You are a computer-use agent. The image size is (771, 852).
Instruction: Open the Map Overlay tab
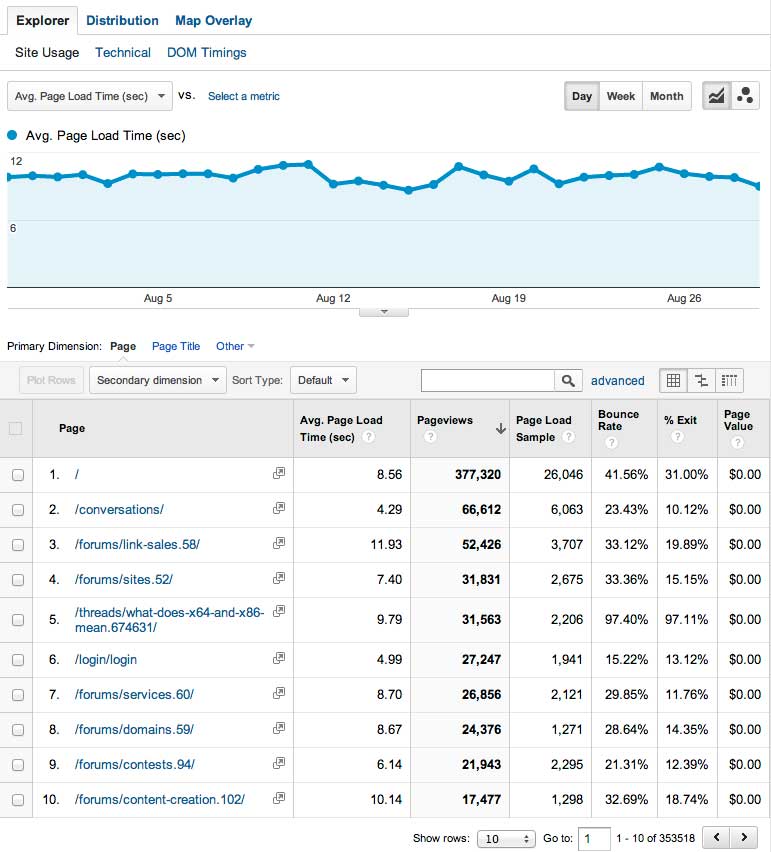(213, 20)
